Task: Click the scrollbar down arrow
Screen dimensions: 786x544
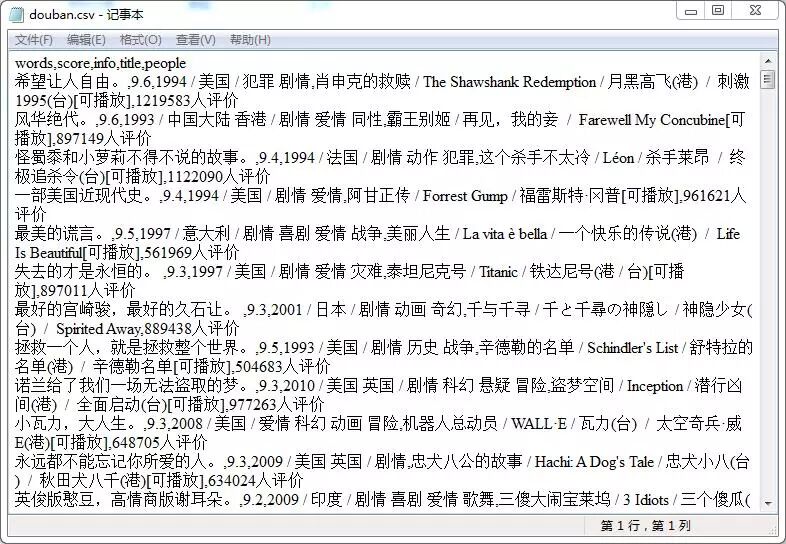Action: [x=768, y=503]
